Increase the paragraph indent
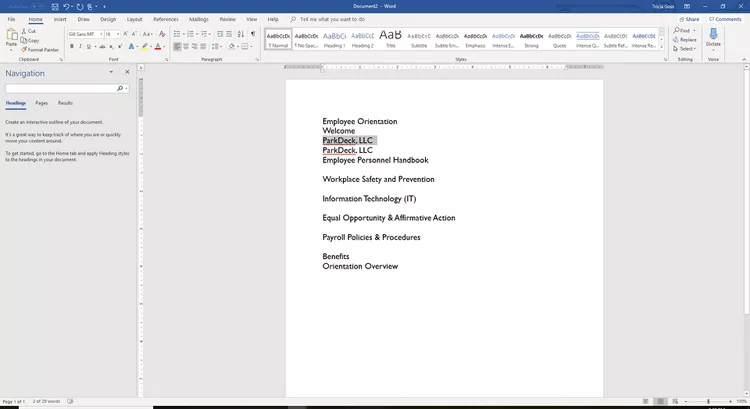 pyautogui.click(x=229, y=34)
